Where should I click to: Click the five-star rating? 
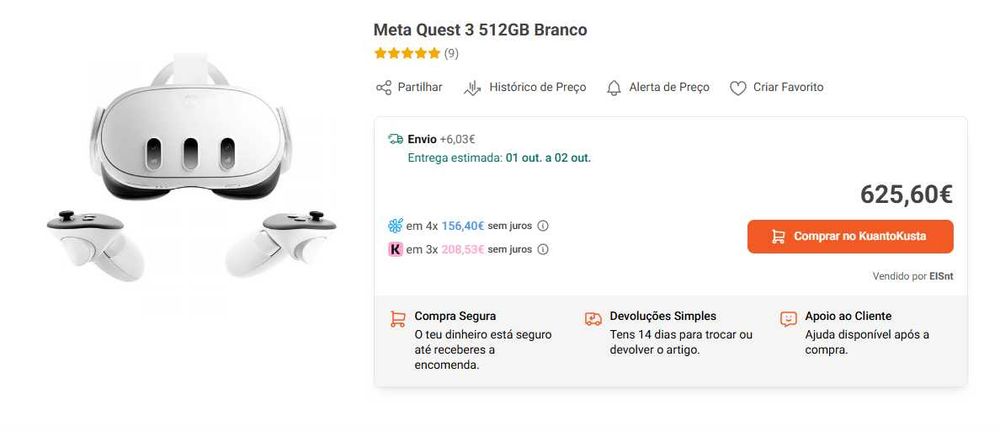point(406,53)
